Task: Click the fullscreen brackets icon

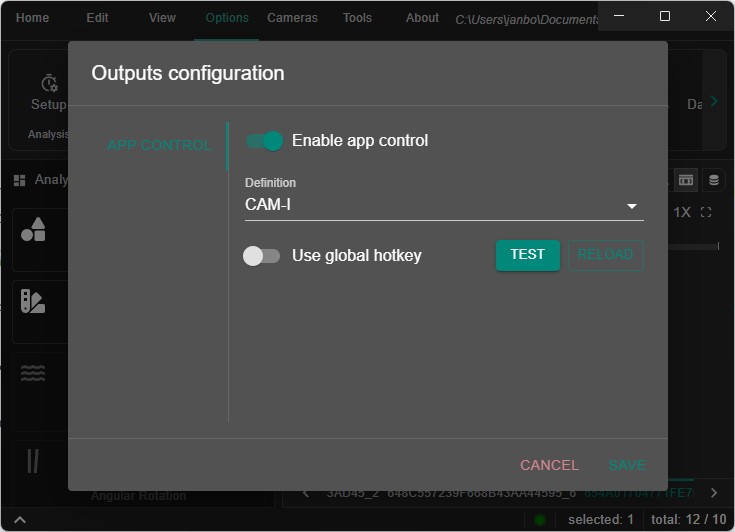Action: pos(706,212)
